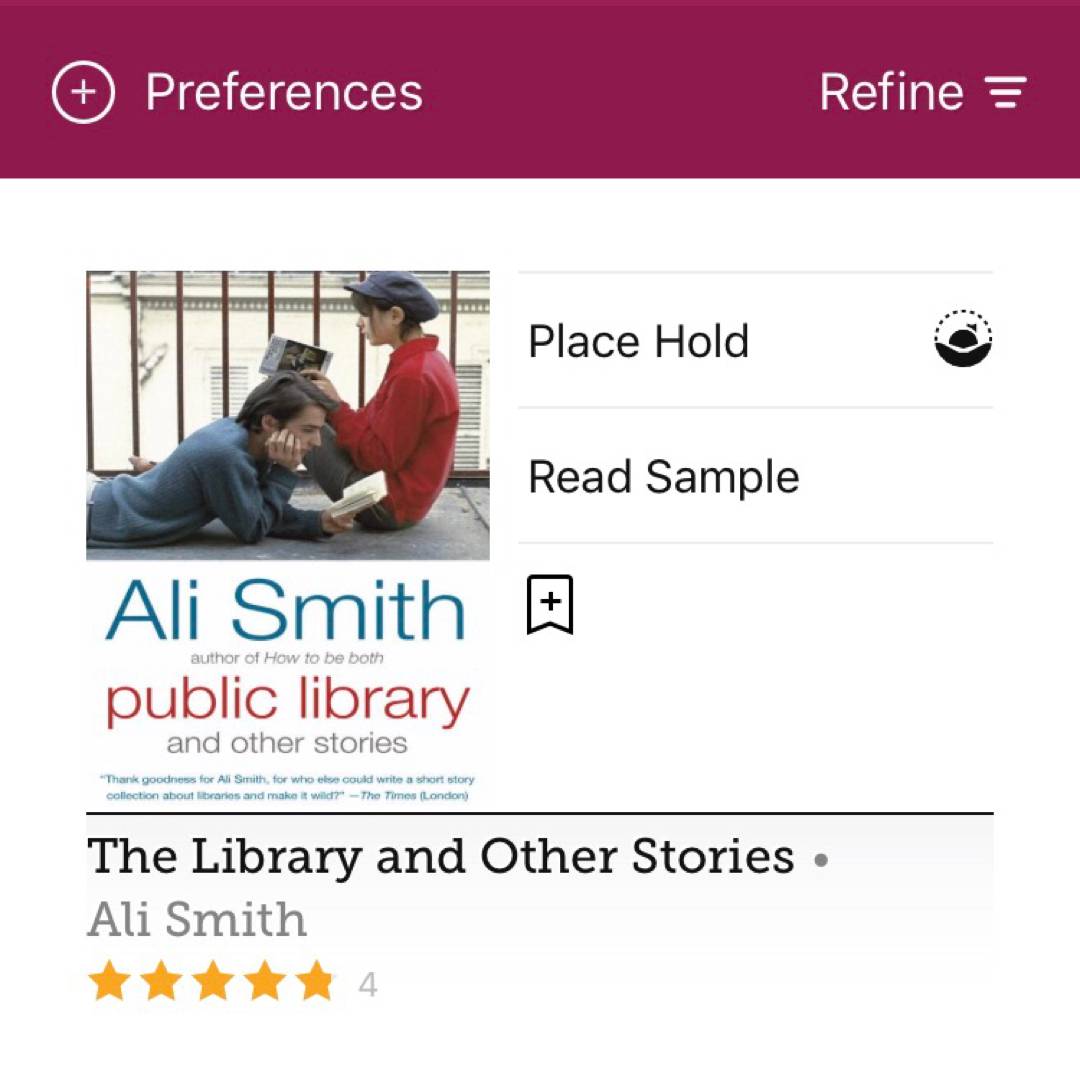This screenshot has height=1080, width=1080.
Task: Expand the Refine filter menu
Action: tap(891, 93)
